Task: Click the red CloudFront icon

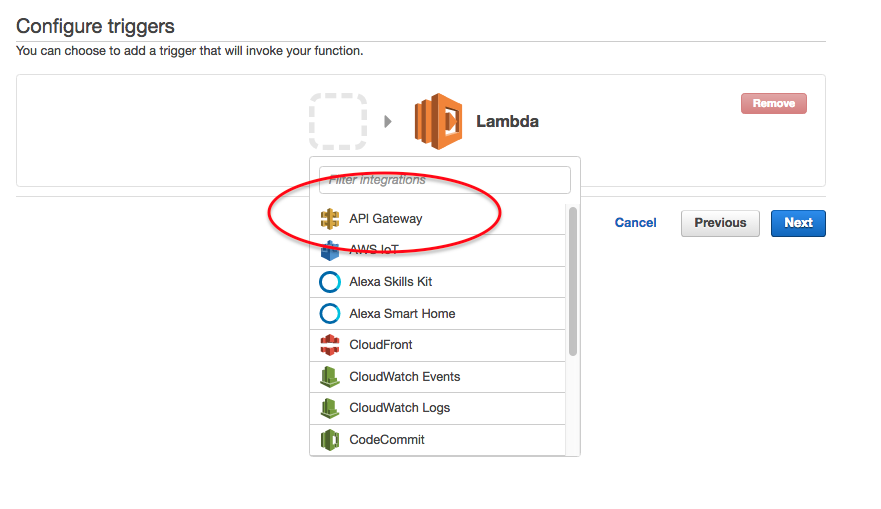Action: click(330, 345)
